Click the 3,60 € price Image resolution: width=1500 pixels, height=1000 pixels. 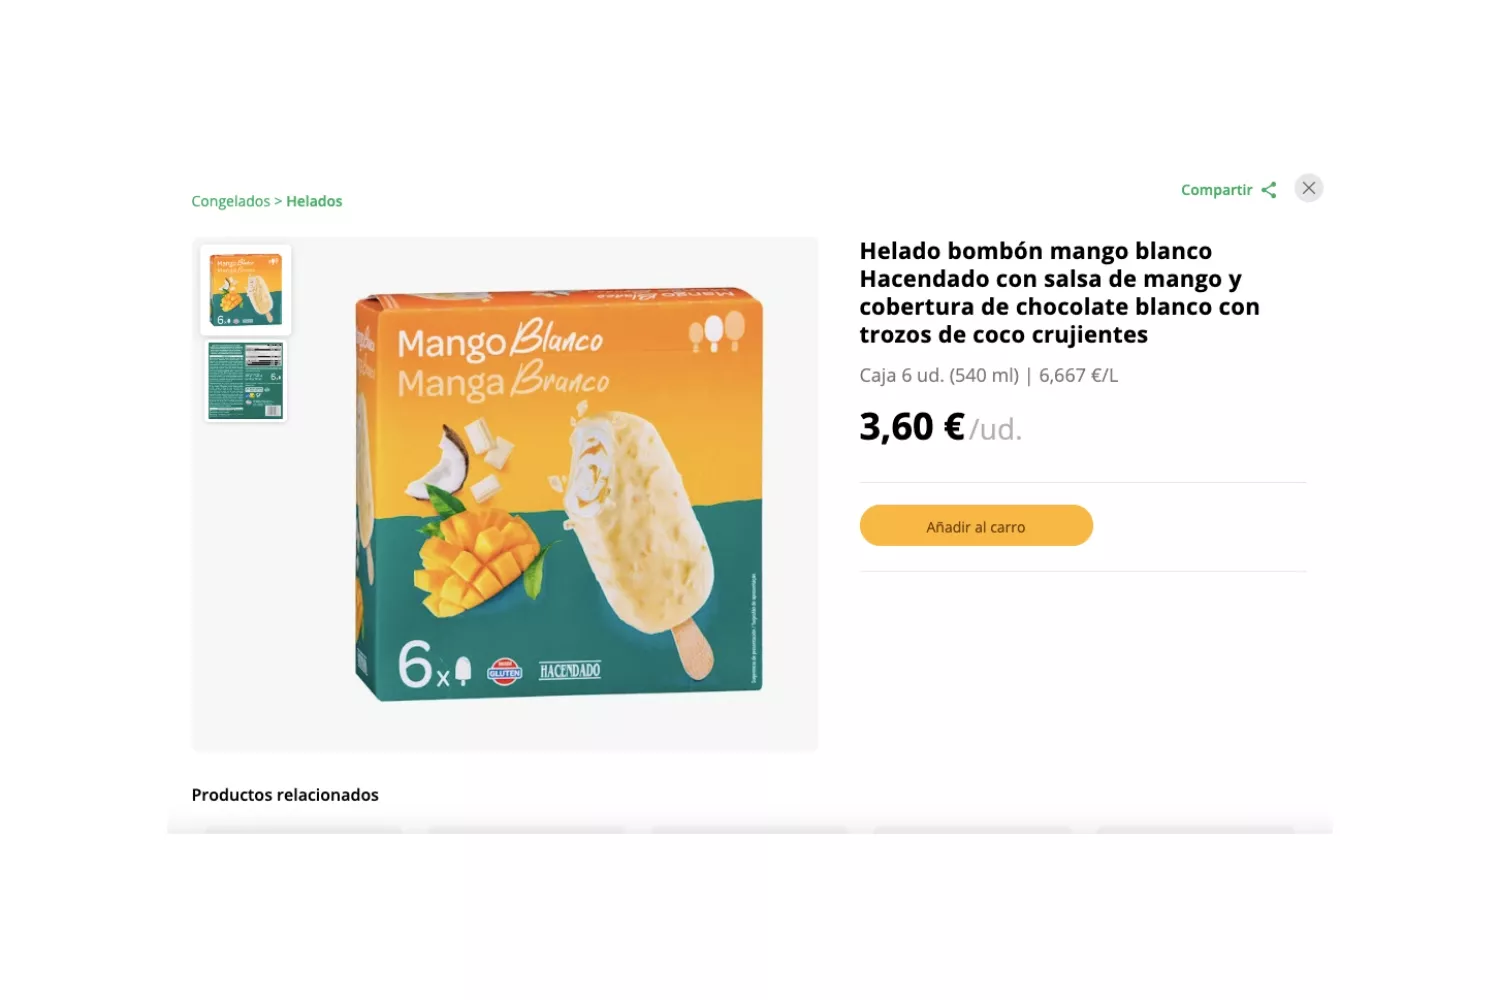[911, 427]
